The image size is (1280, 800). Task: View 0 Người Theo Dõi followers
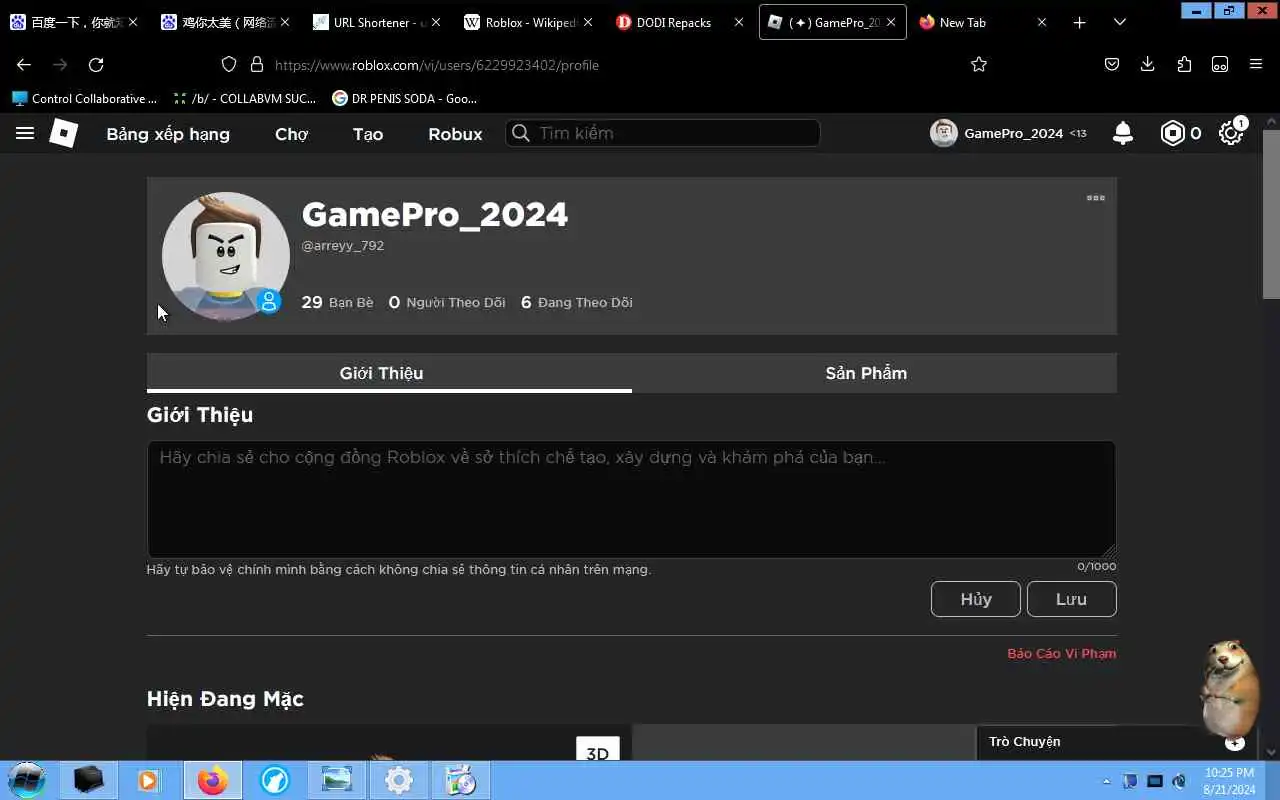[x=447, y=302]
